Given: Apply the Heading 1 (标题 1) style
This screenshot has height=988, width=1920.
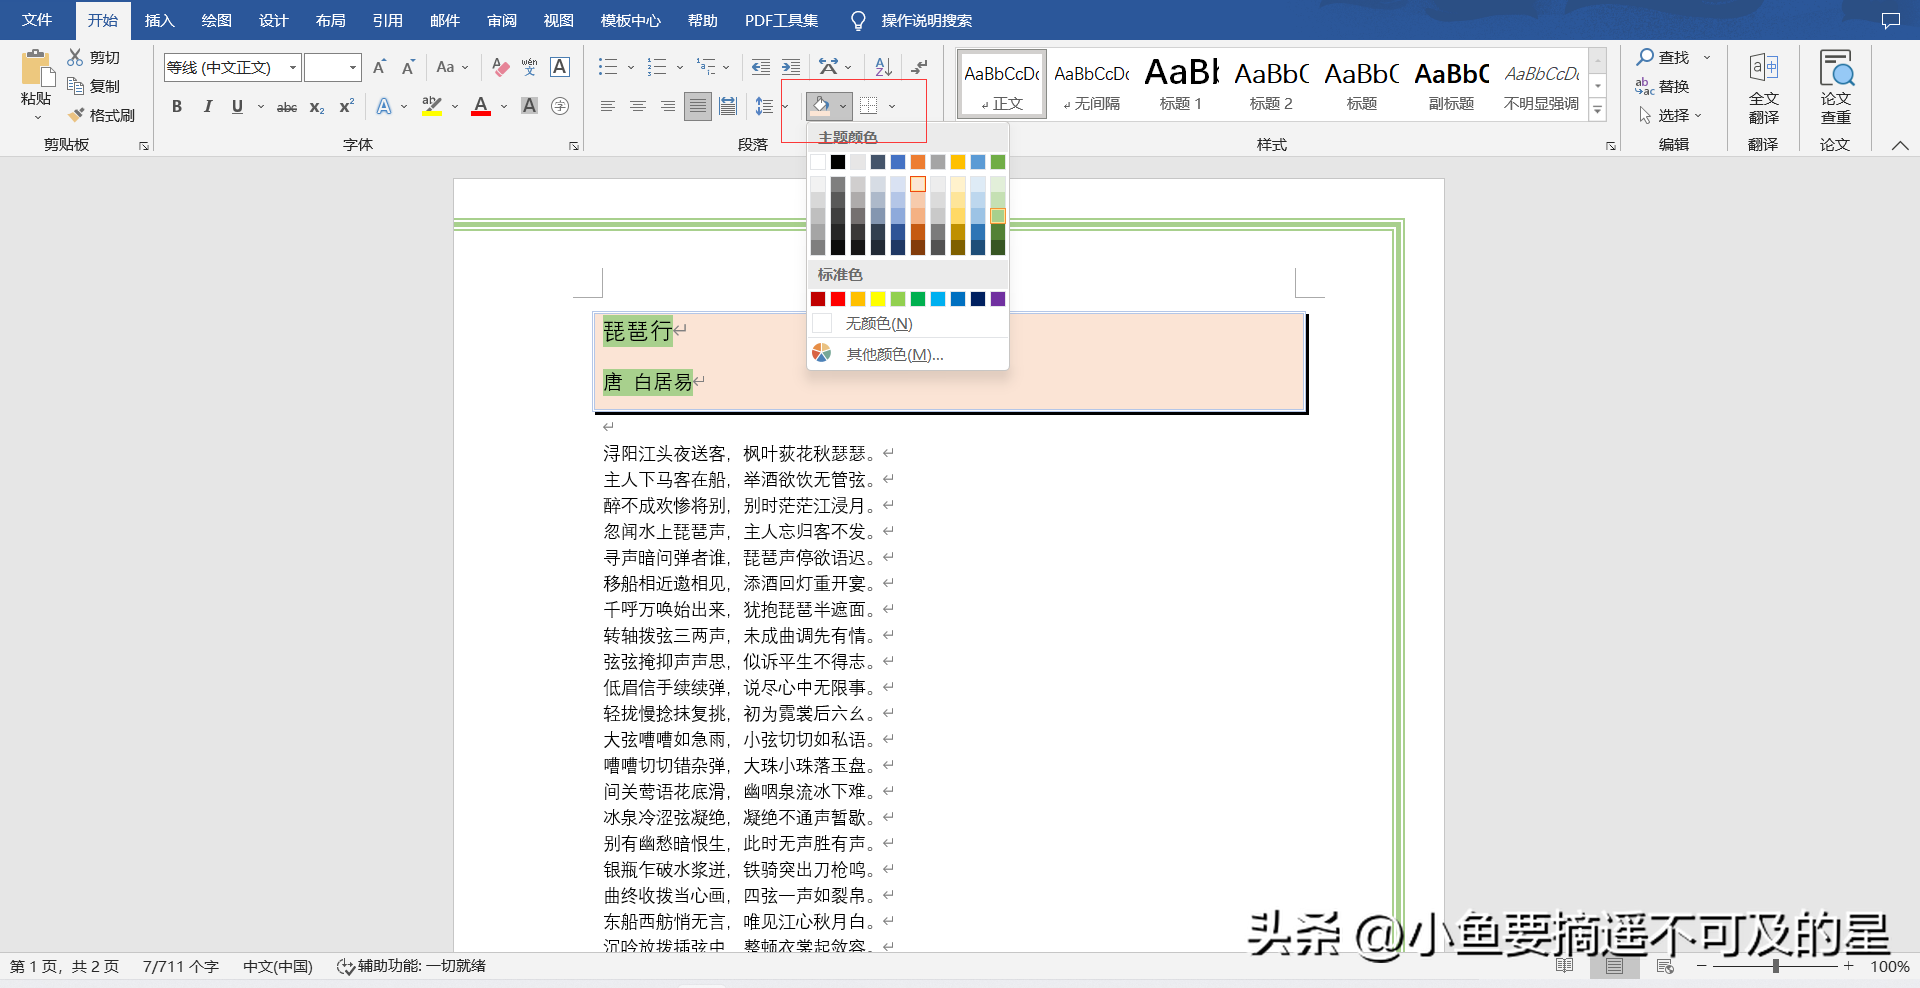Looking at the screenshot, I should (1181, 85).
